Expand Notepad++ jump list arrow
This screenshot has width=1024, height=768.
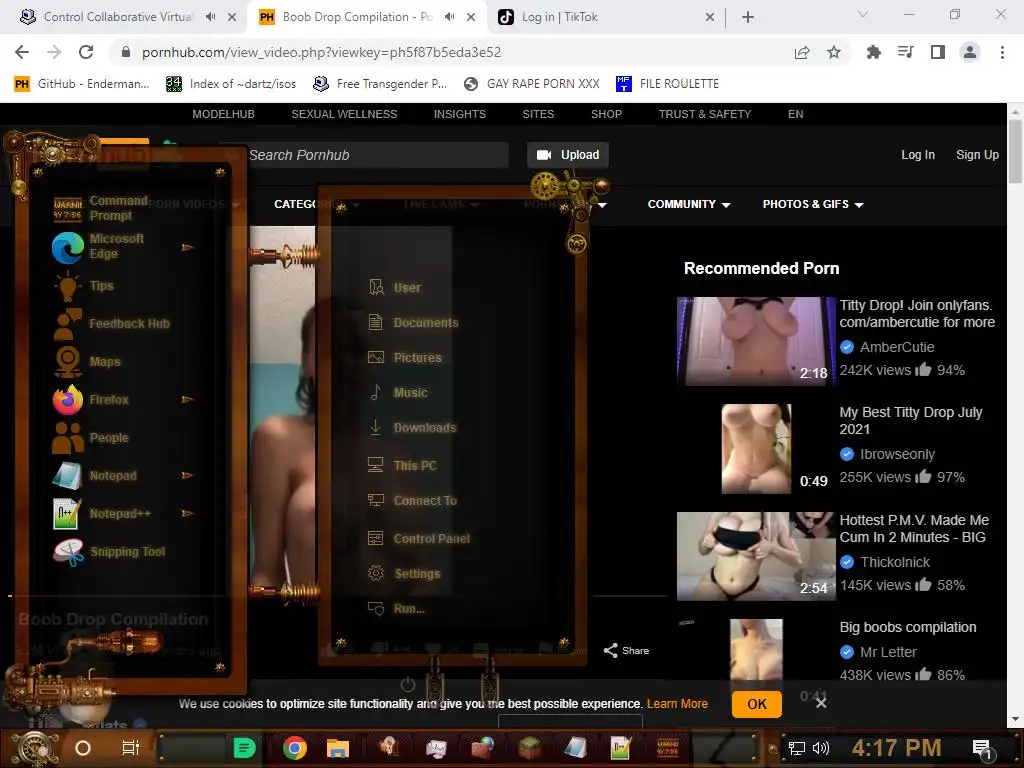click(187, 513)
